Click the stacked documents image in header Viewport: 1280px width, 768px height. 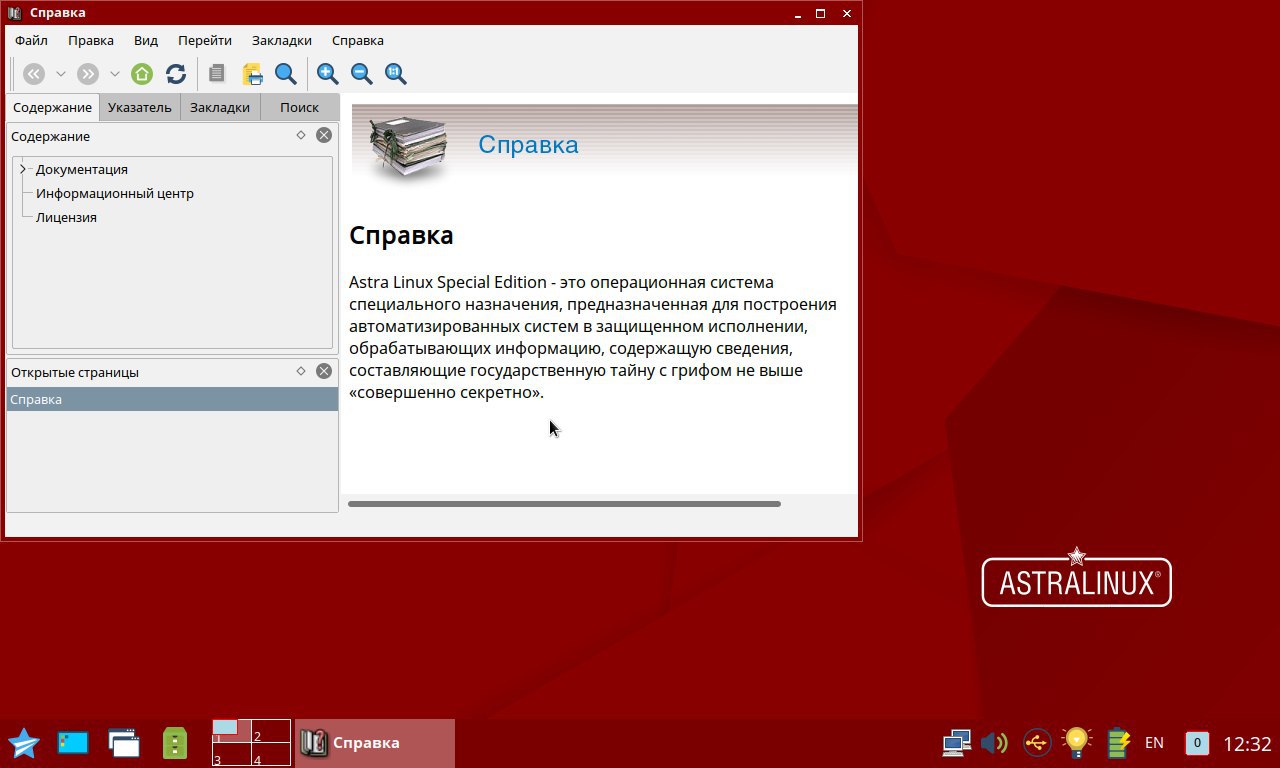408,147
